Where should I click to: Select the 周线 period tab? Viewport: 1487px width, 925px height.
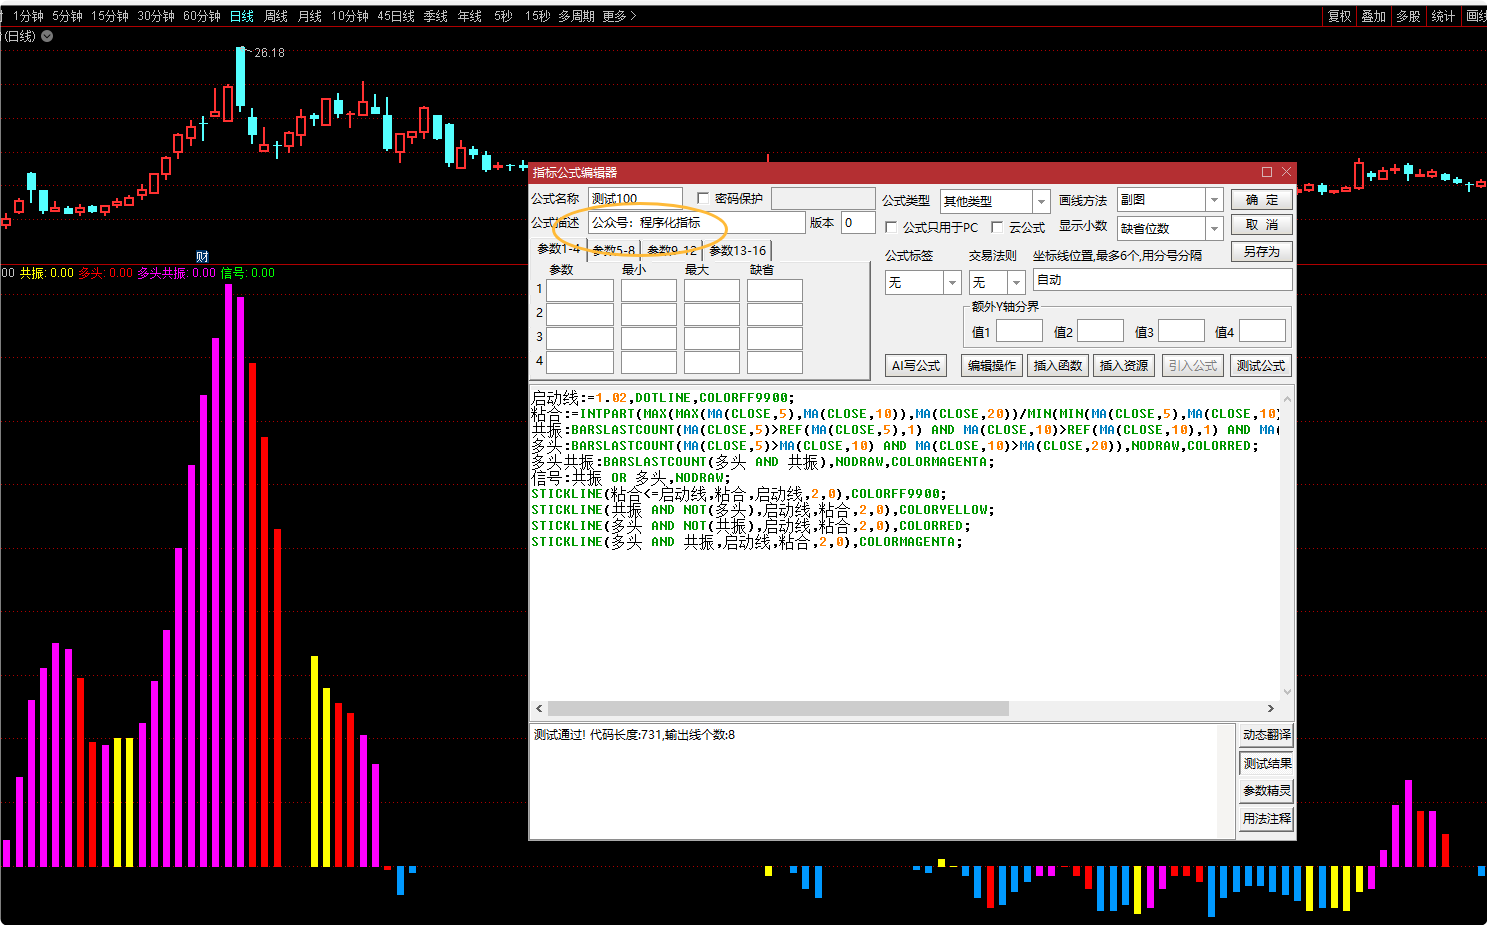tap(275, 16)
